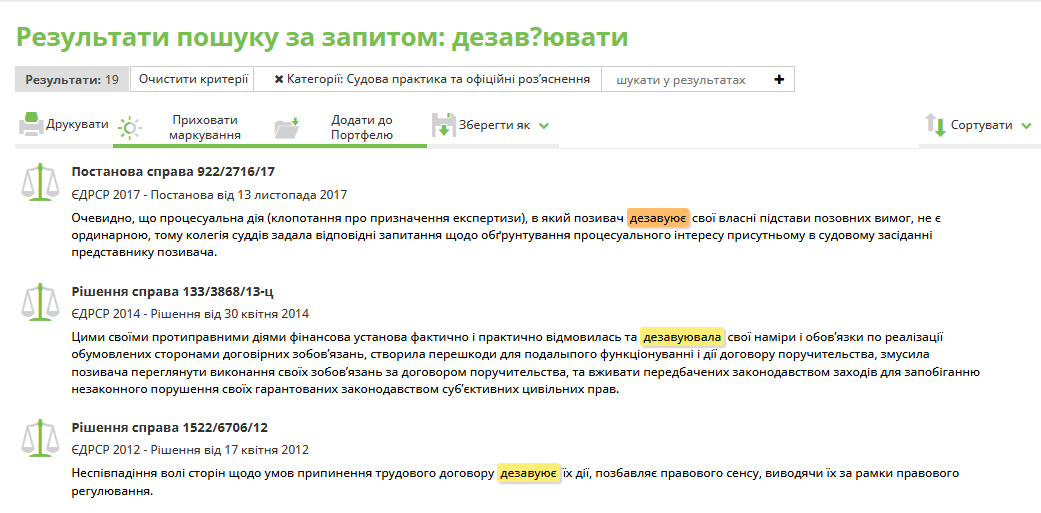
Task: Click the Друкувати toolbar label
Action: [x=77, y=125]
